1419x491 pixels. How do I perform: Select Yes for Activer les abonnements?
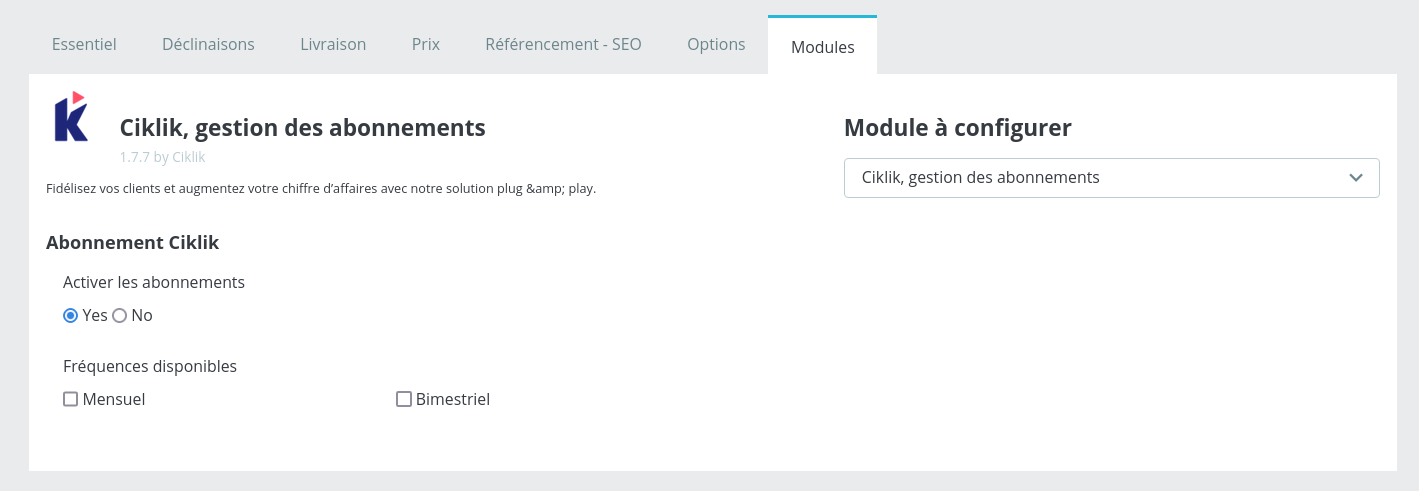click(70, 315)
